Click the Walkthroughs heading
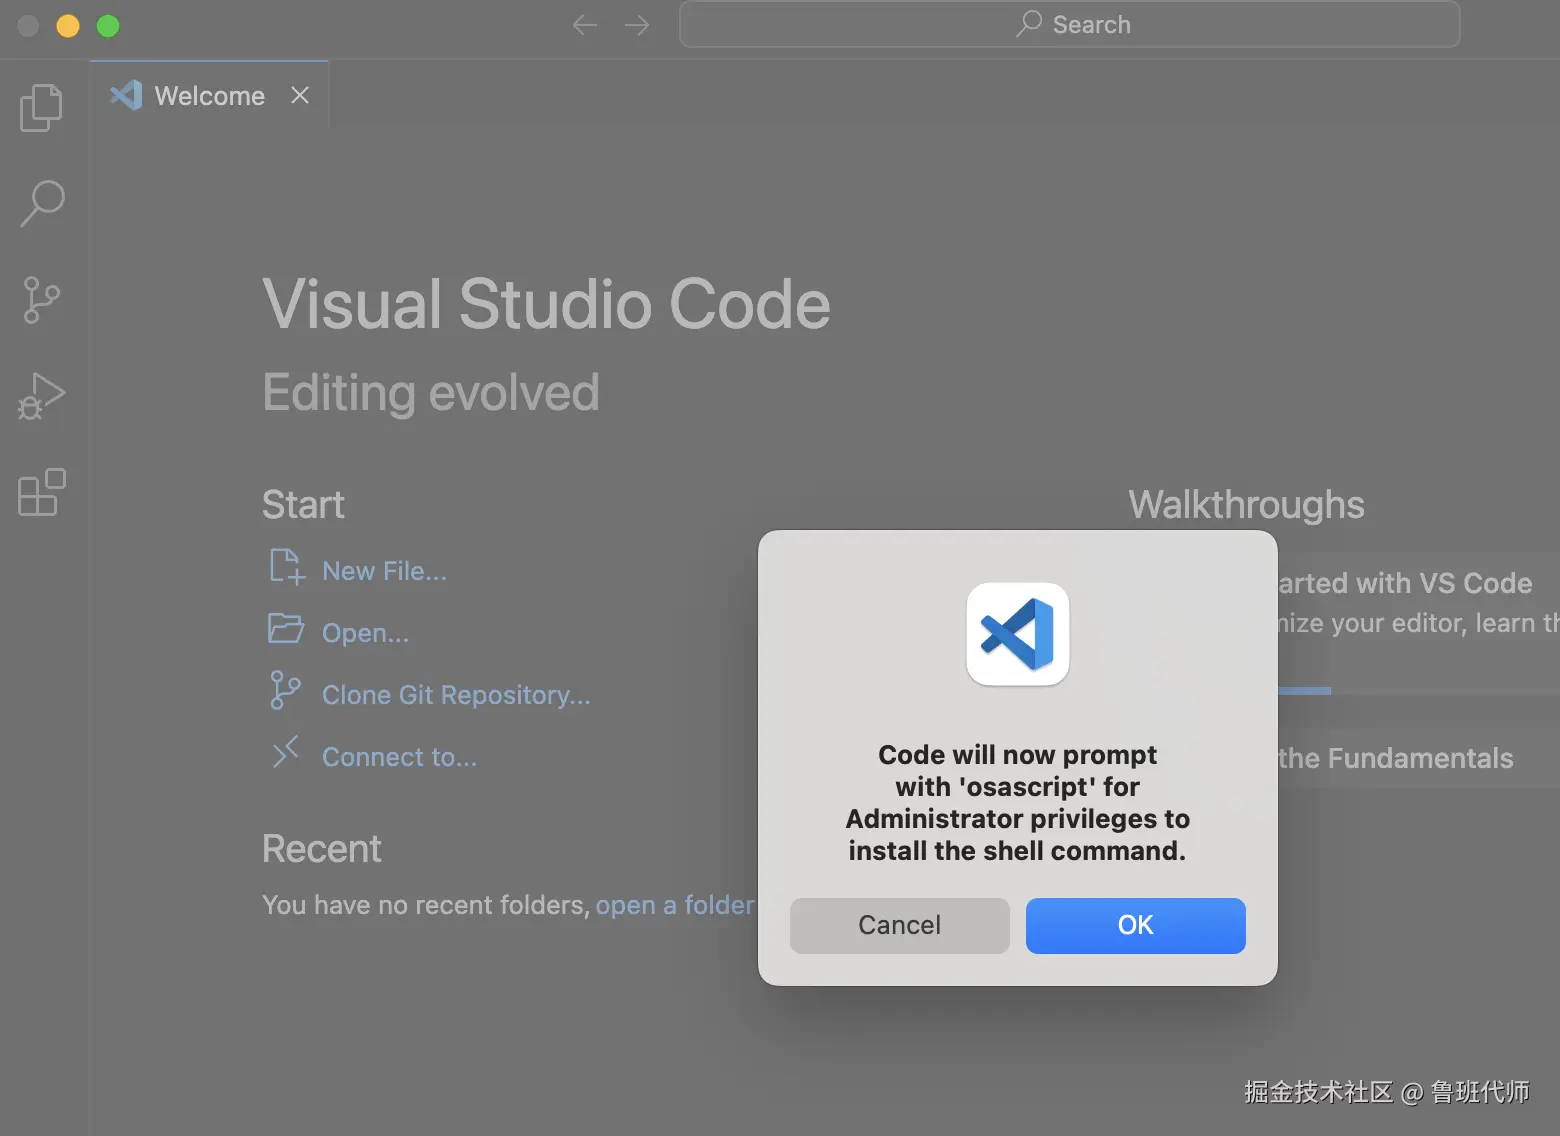The image size is (1560, 1136). (1246, 505)
